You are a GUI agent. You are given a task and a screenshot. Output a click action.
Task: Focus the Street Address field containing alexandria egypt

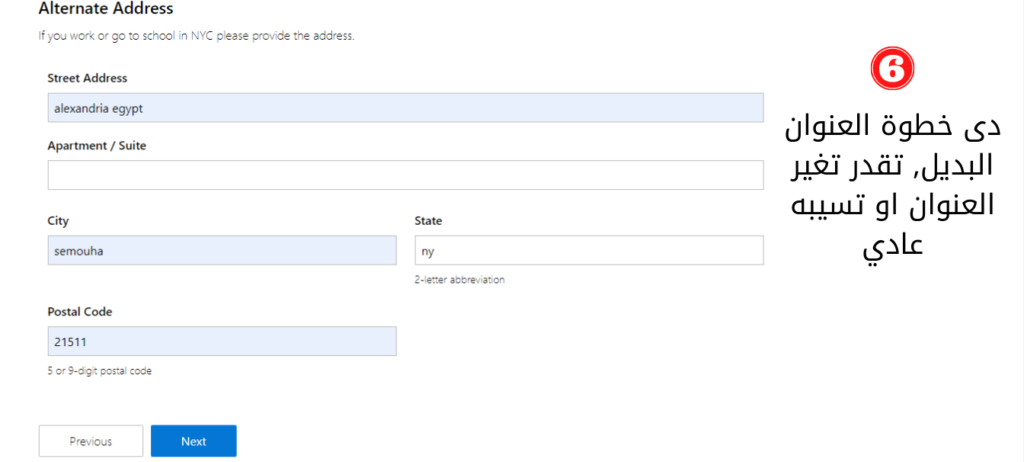point(406,108)
